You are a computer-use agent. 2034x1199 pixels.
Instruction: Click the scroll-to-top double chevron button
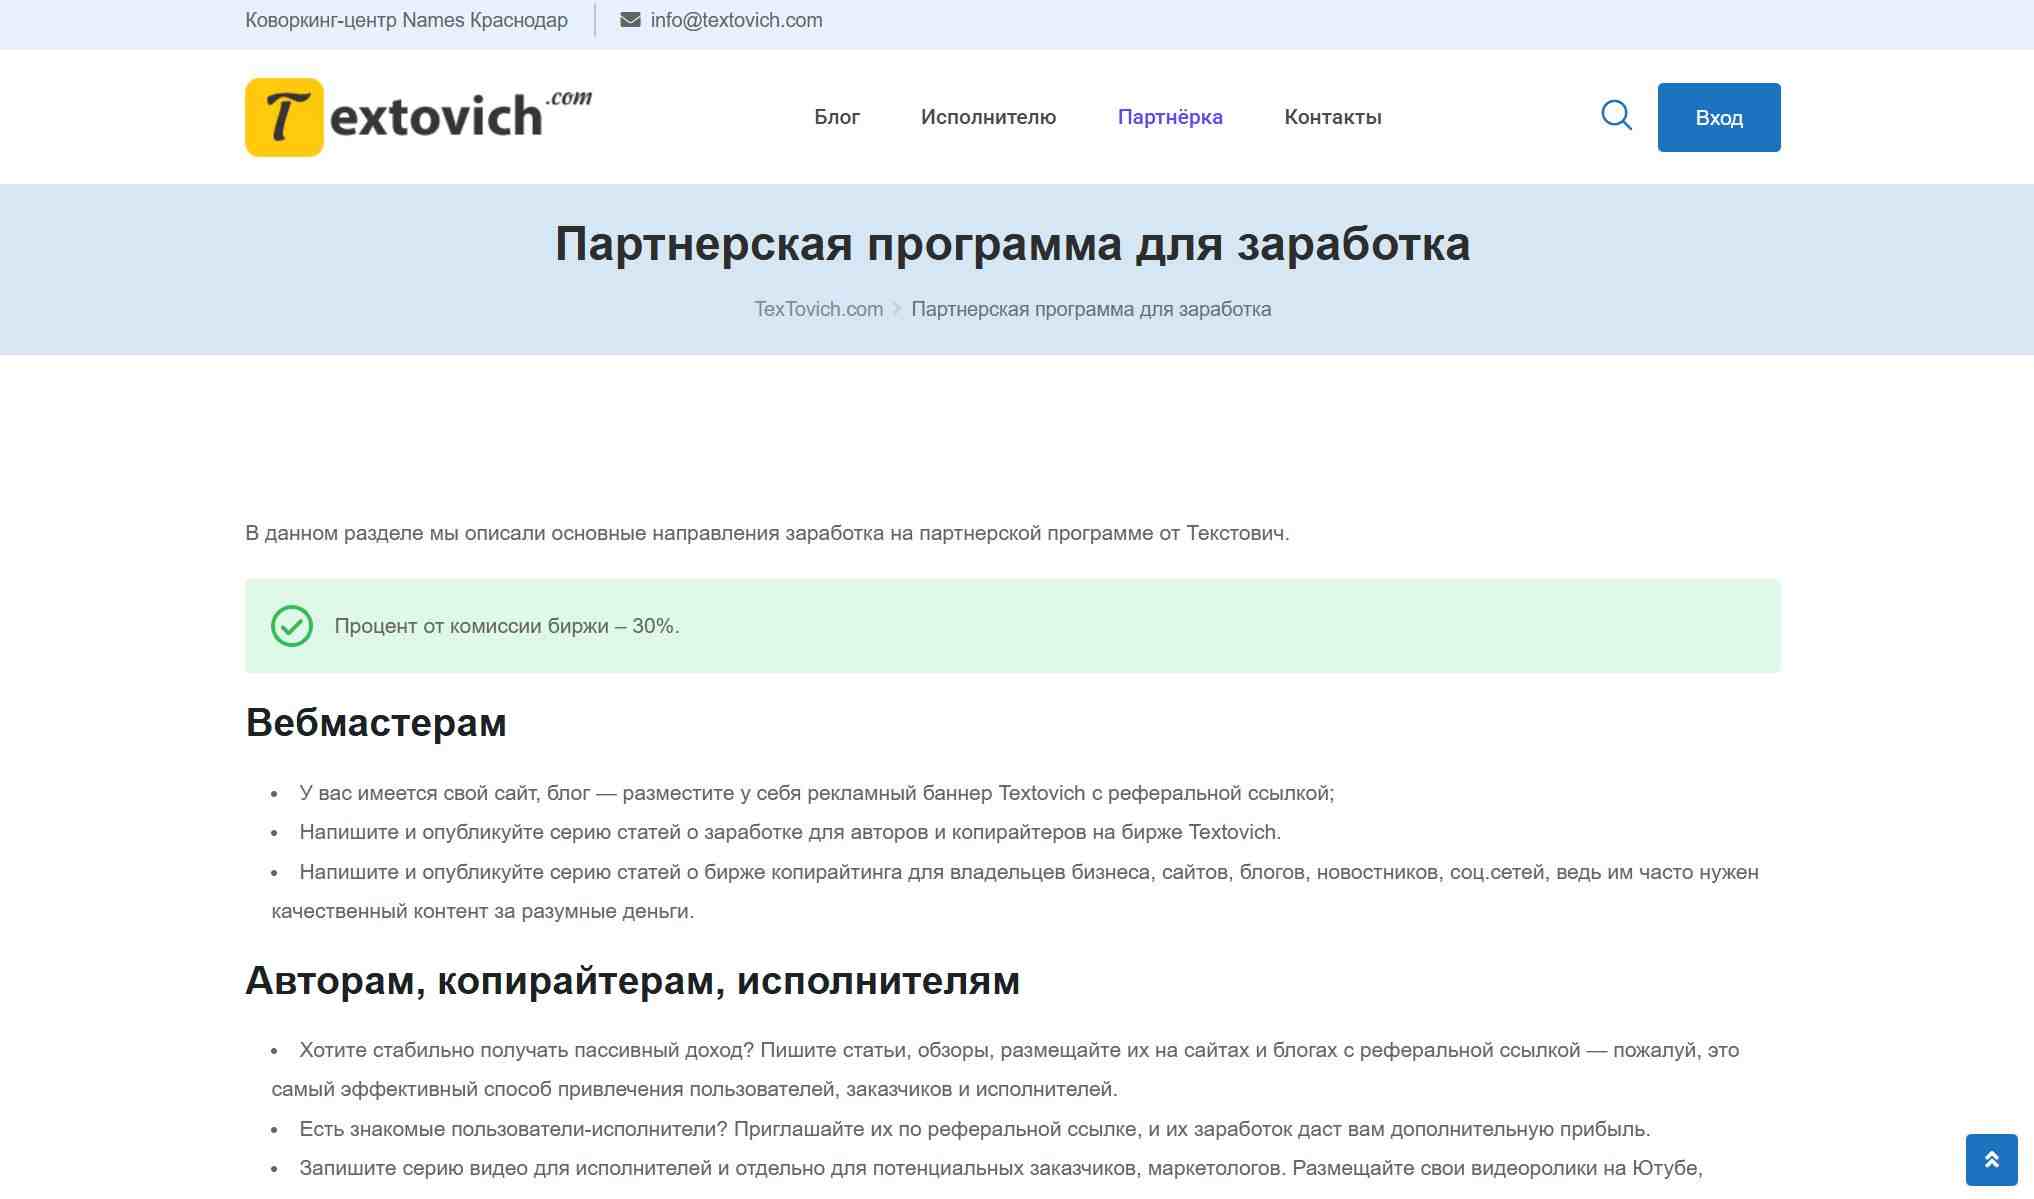tap(1991, 1160)
